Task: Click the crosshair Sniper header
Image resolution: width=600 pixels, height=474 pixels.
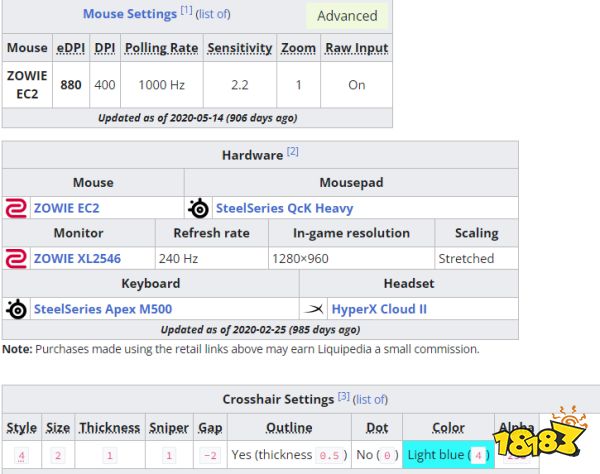Action: 169,427
